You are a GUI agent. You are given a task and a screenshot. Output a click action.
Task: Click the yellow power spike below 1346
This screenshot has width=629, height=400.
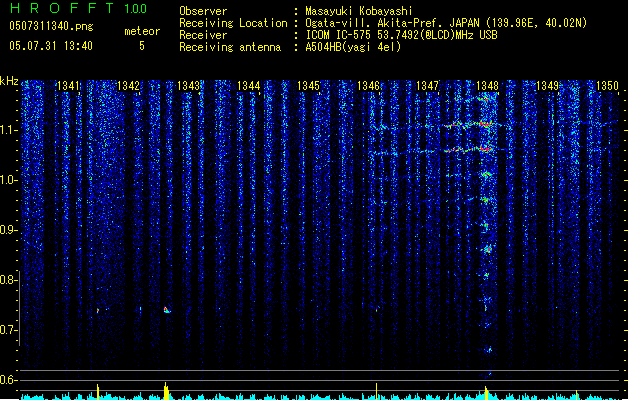[x=376, y=391]
